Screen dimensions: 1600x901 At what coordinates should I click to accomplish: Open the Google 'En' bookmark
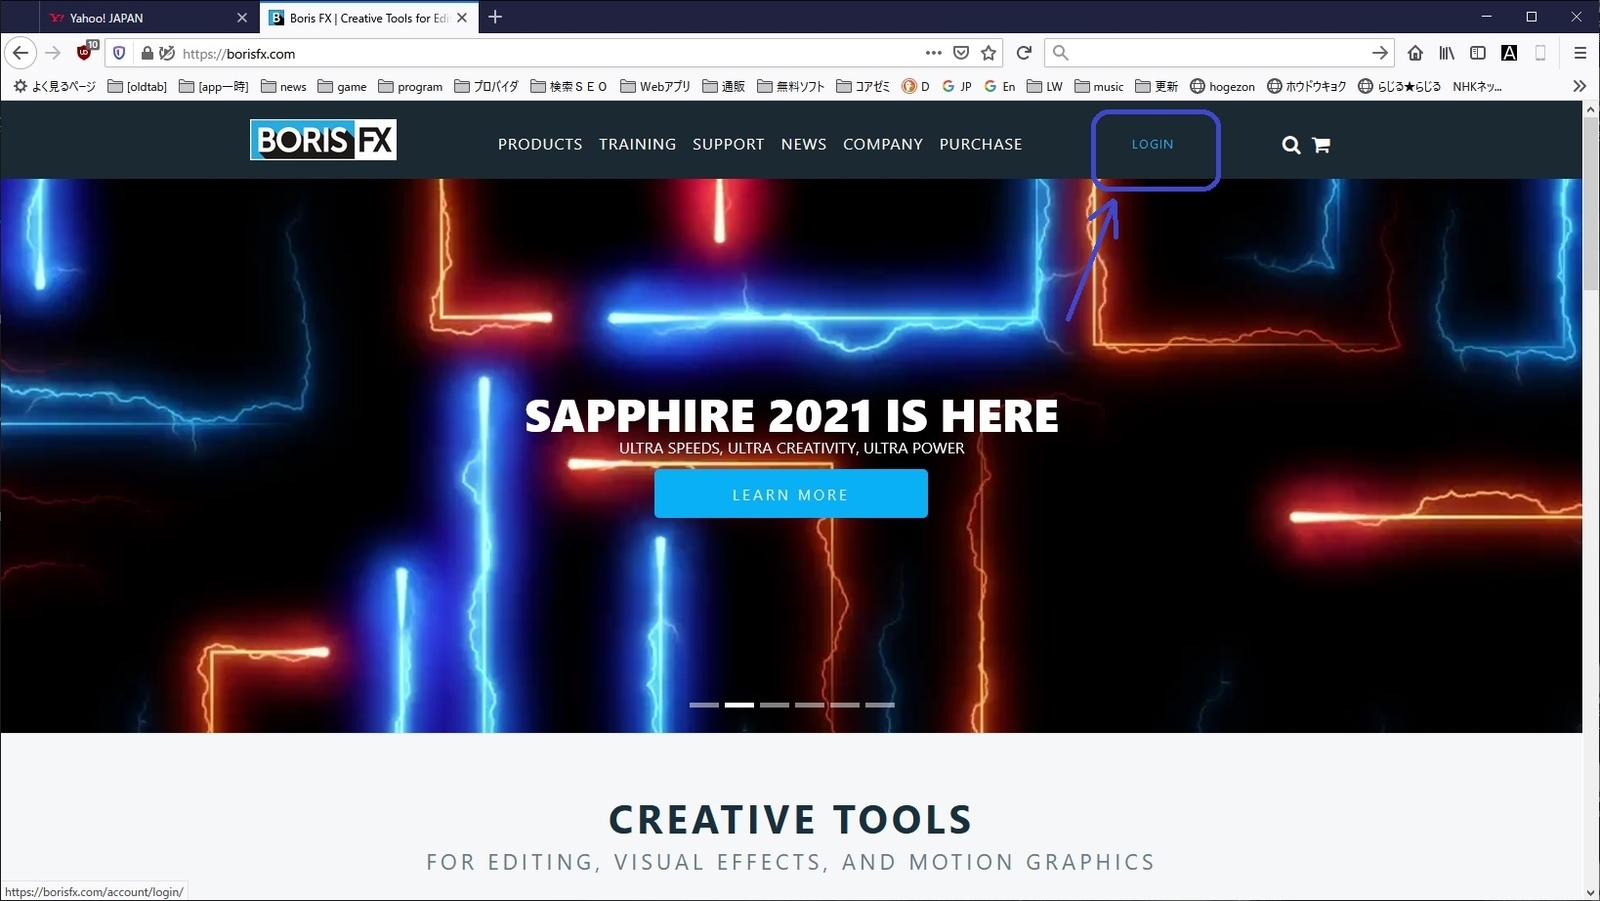[1000, 87]
